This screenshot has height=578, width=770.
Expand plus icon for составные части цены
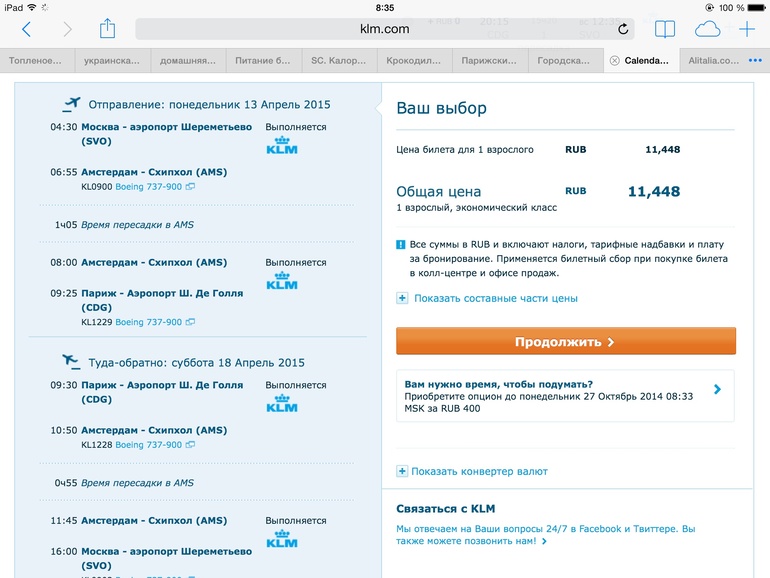pyautogui.click(x=402, y=298)
